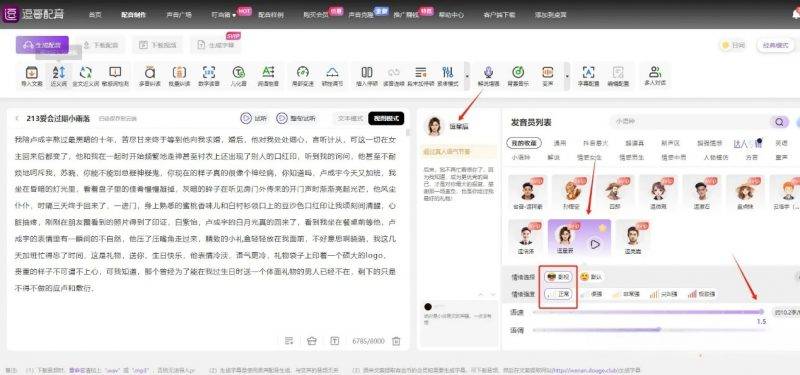Open the 帮助中心 navigation item

coord(451,15)
